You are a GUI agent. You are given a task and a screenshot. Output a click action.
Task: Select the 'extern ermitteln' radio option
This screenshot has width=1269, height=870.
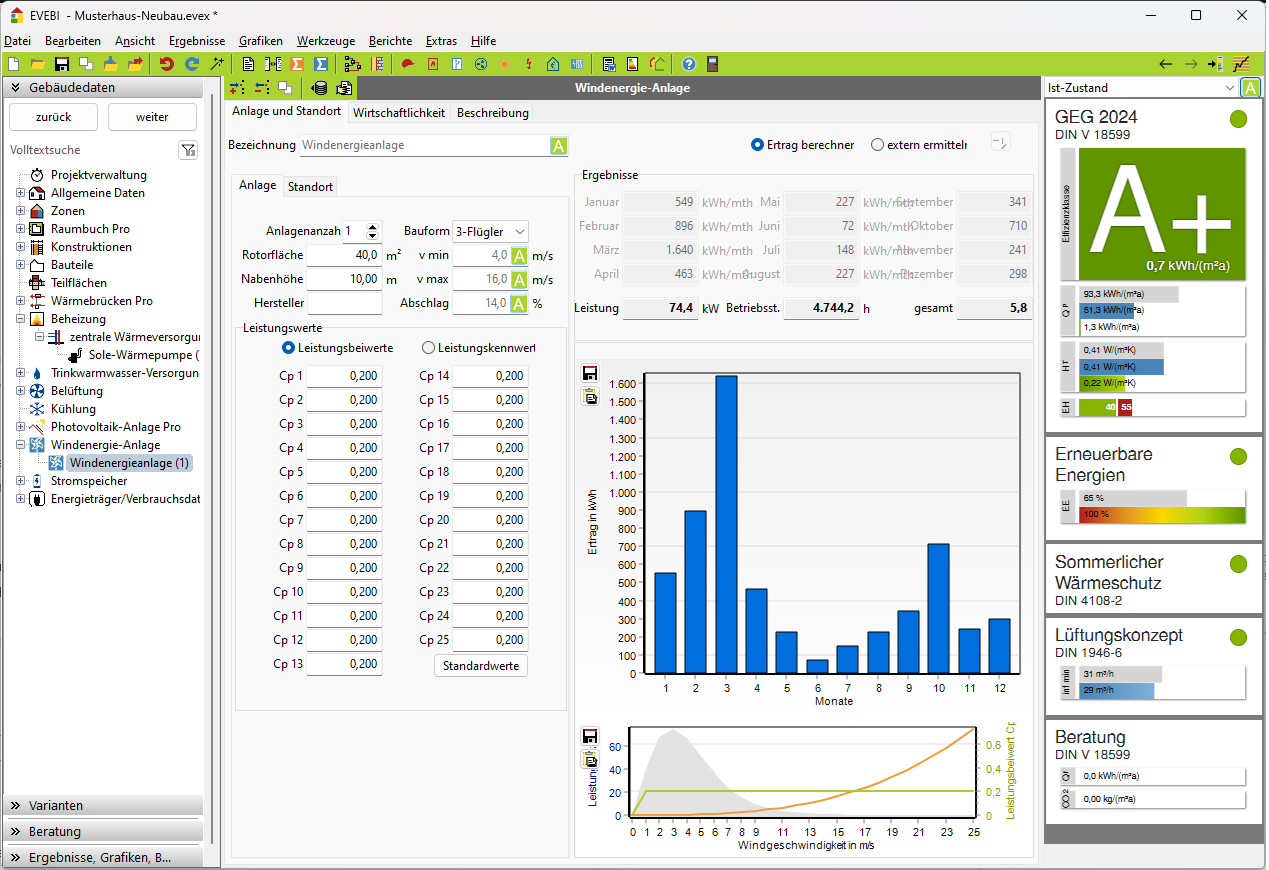point(878,145)
